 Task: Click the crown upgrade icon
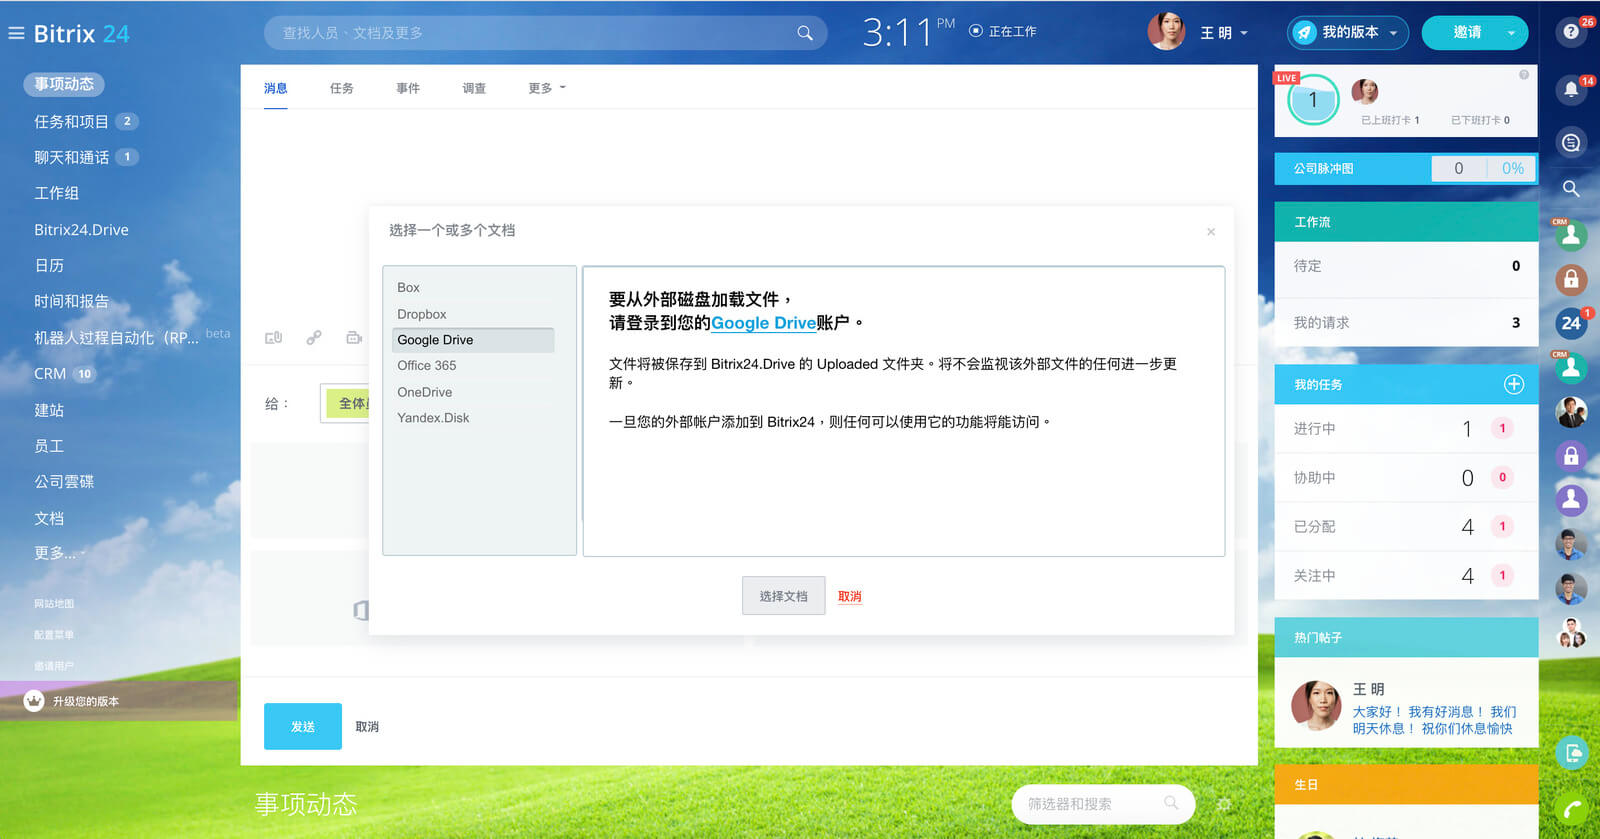pyautogui.click(x=34, y=701)
